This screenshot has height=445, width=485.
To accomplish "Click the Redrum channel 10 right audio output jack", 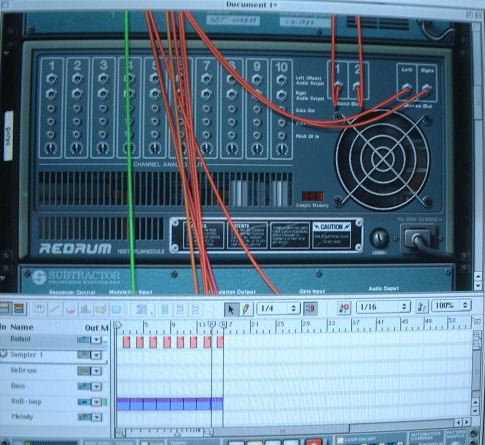I will point(282,95).
